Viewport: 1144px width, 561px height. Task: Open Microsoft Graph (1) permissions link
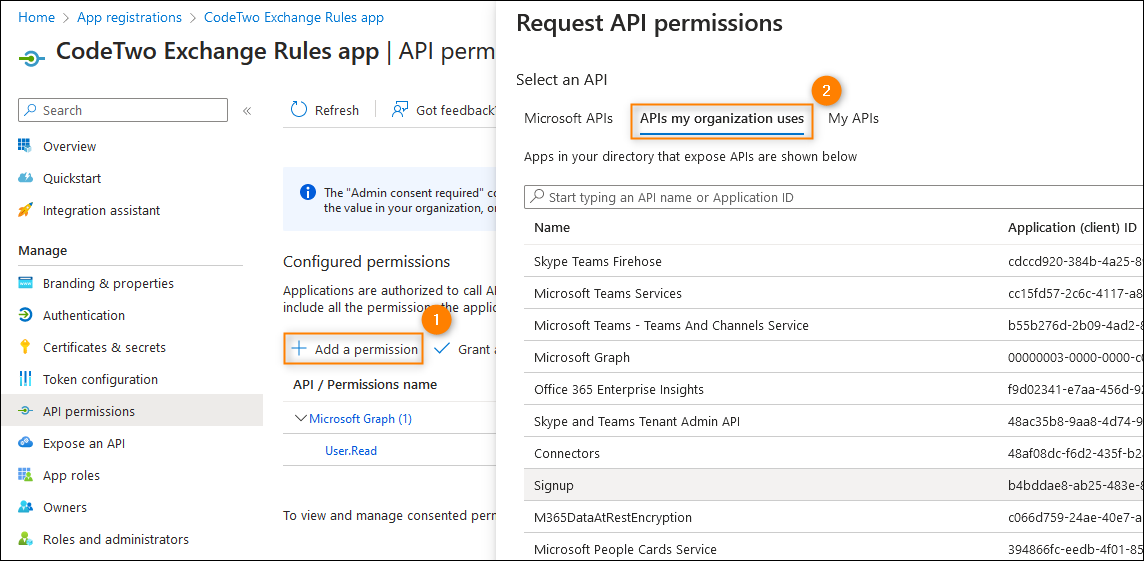click(360, 418)
